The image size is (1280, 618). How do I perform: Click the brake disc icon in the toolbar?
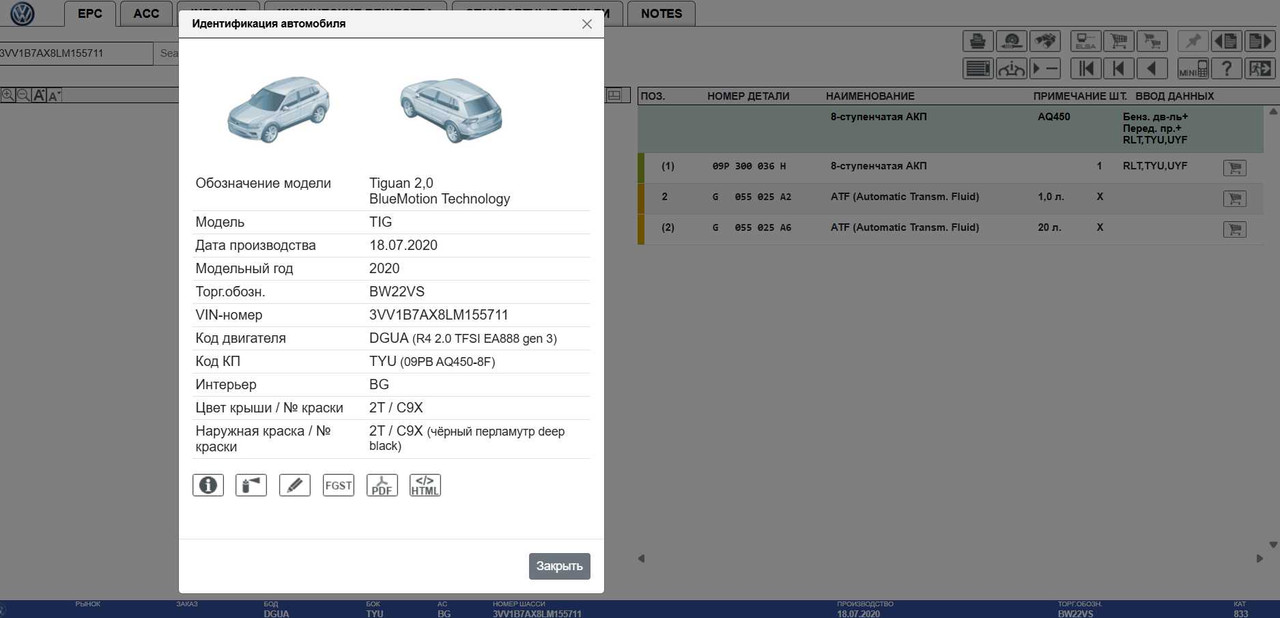tap(1012, 41)
